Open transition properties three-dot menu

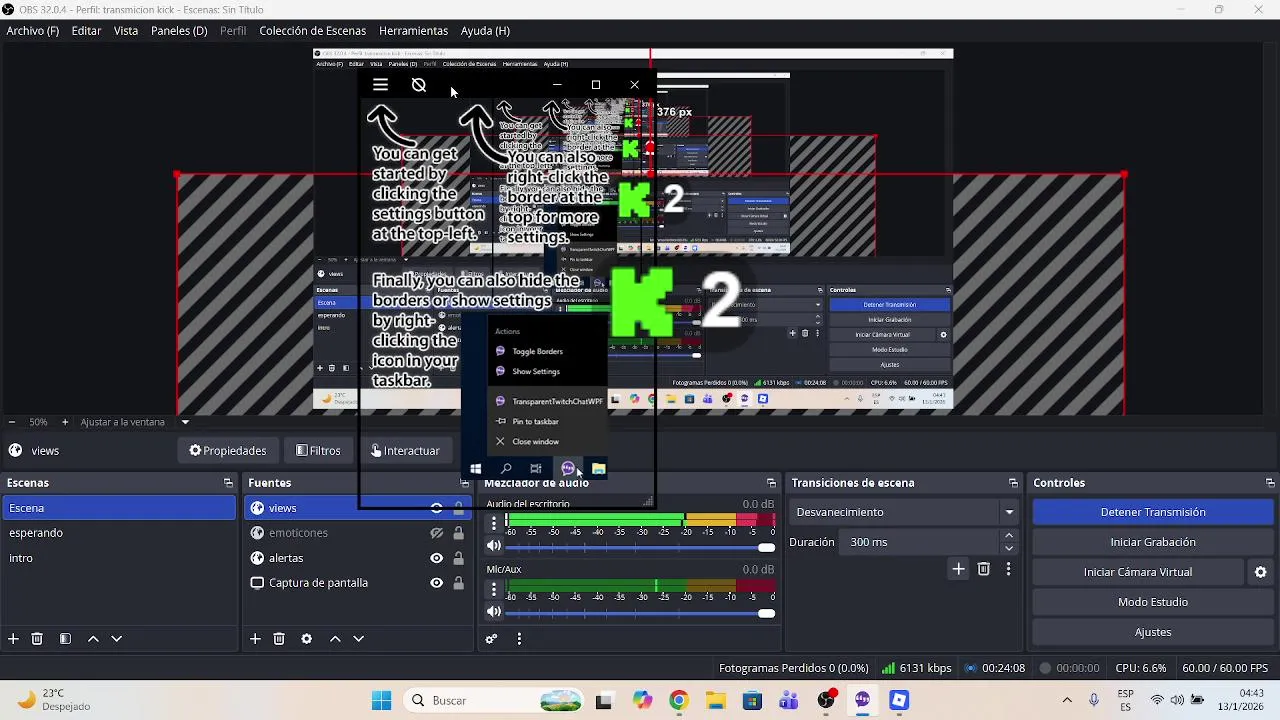(1008, 569)
